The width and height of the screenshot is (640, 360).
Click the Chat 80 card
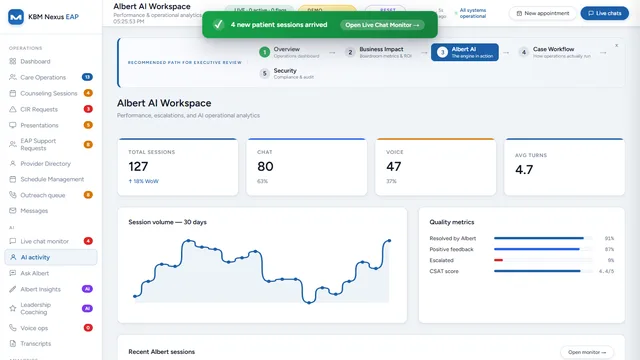[307, 167]
